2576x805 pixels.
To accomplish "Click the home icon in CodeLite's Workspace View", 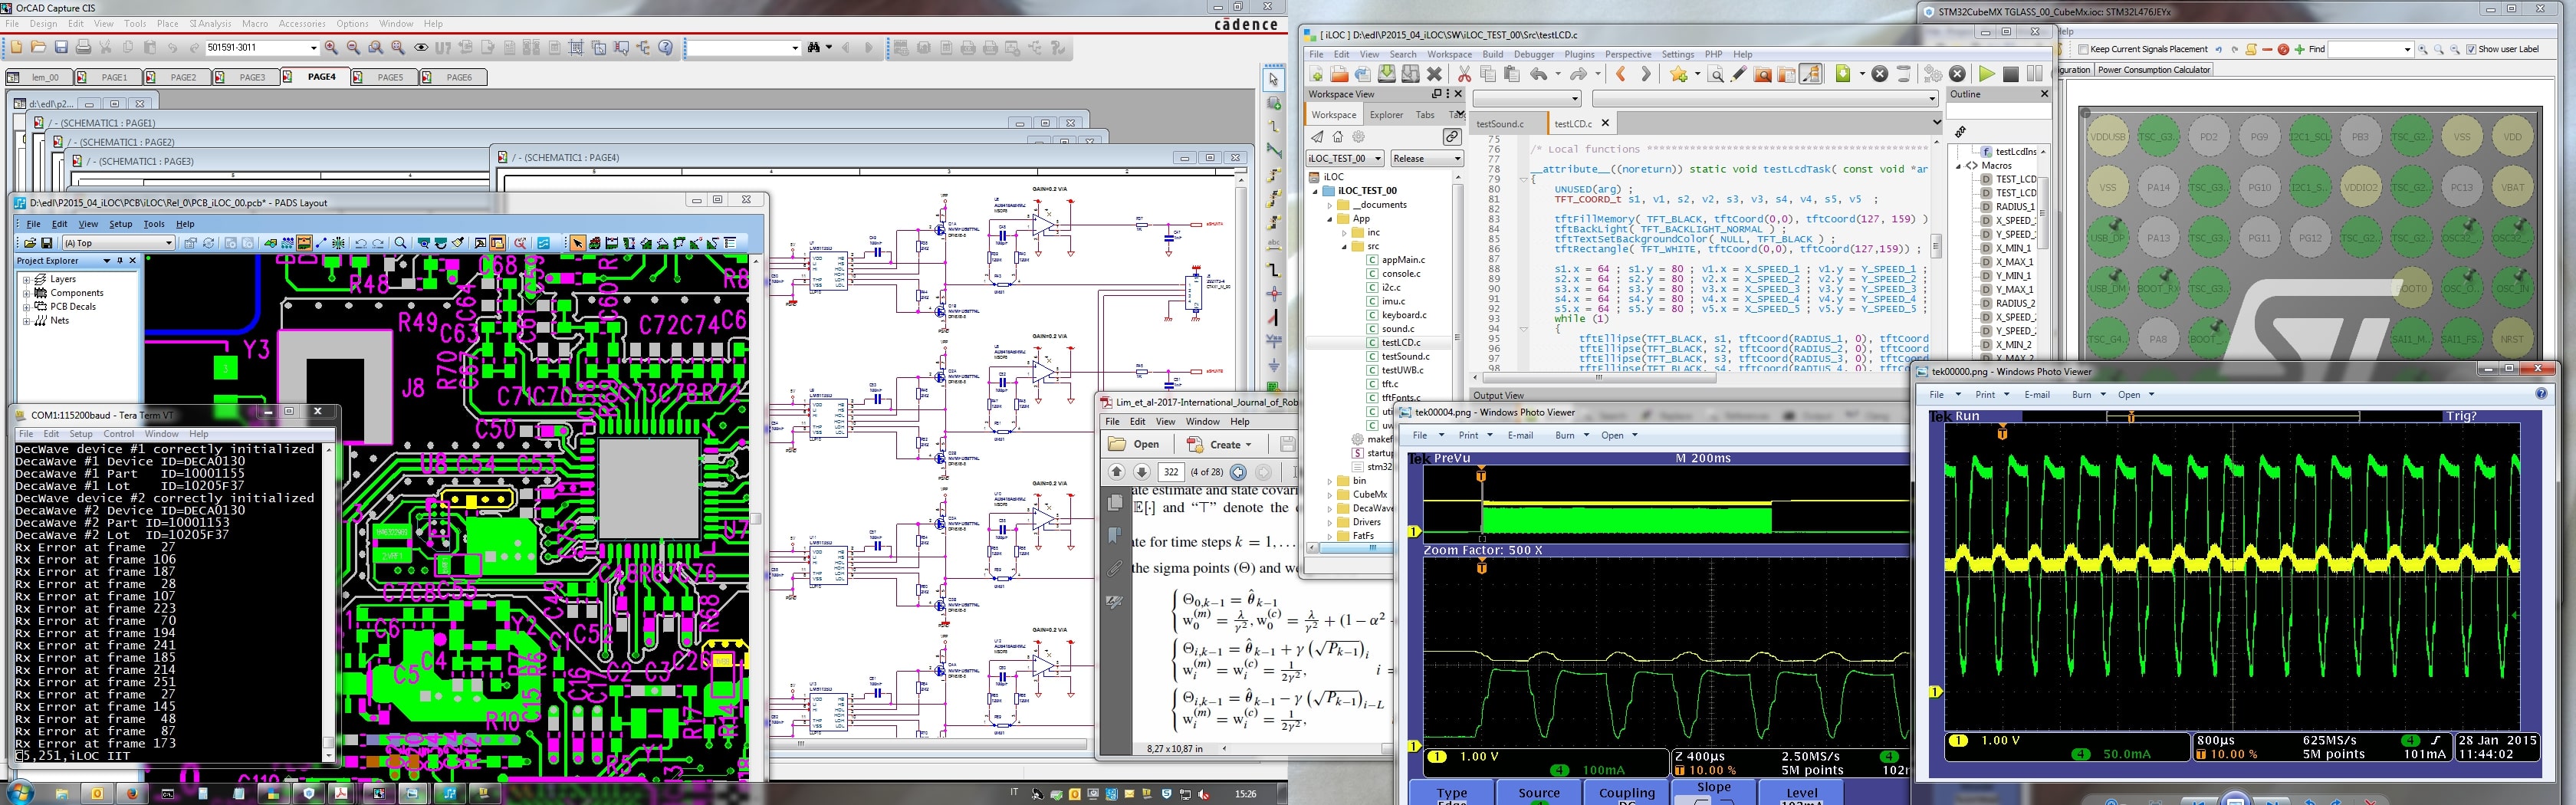I will (1338, 137).
